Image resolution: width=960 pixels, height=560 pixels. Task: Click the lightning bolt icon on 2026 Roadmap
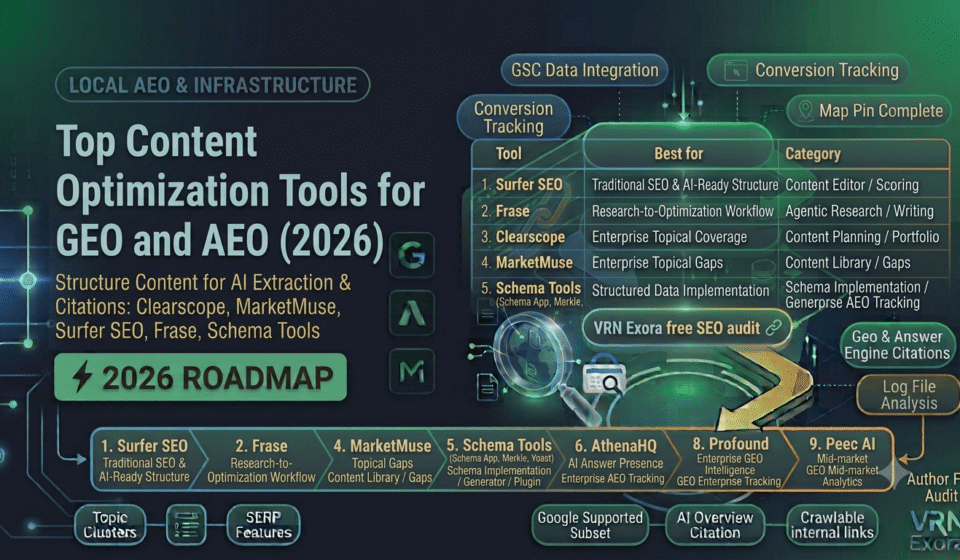click(x=82, y=376)
